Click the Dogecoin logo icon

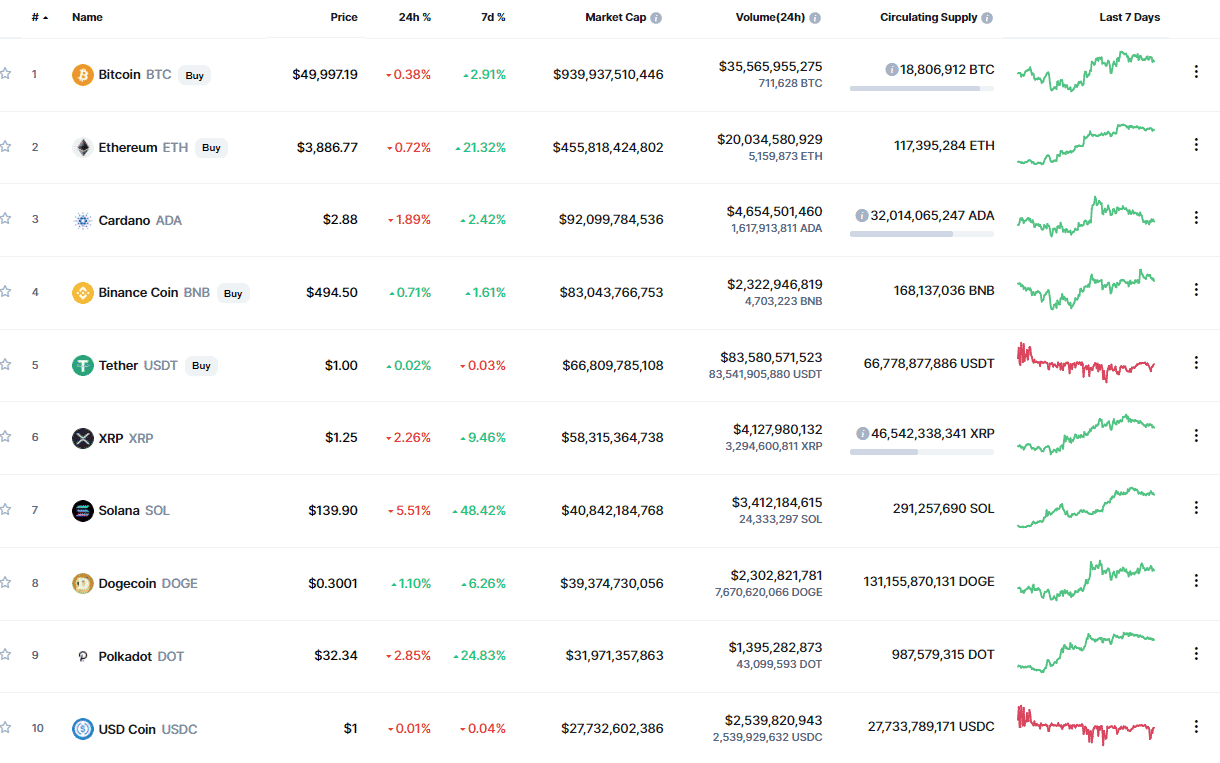coord(83,584)
